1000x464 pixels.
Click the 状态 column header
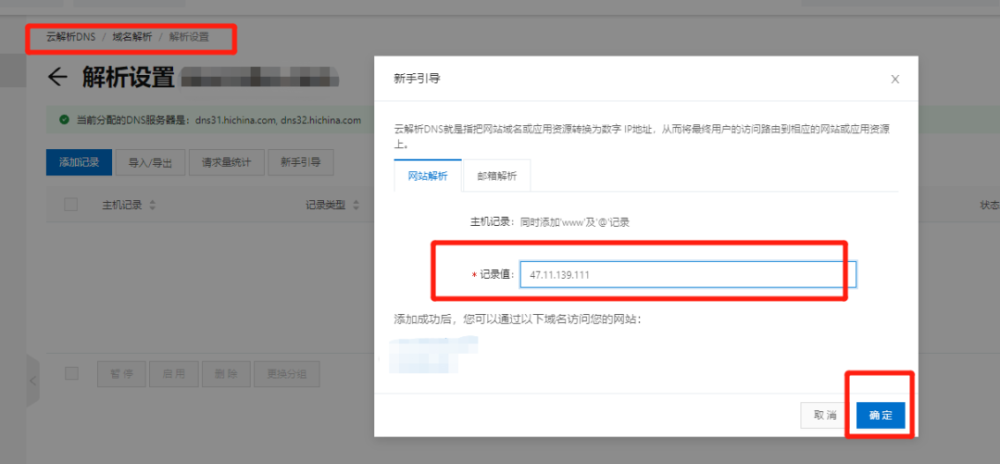point(989,206)
